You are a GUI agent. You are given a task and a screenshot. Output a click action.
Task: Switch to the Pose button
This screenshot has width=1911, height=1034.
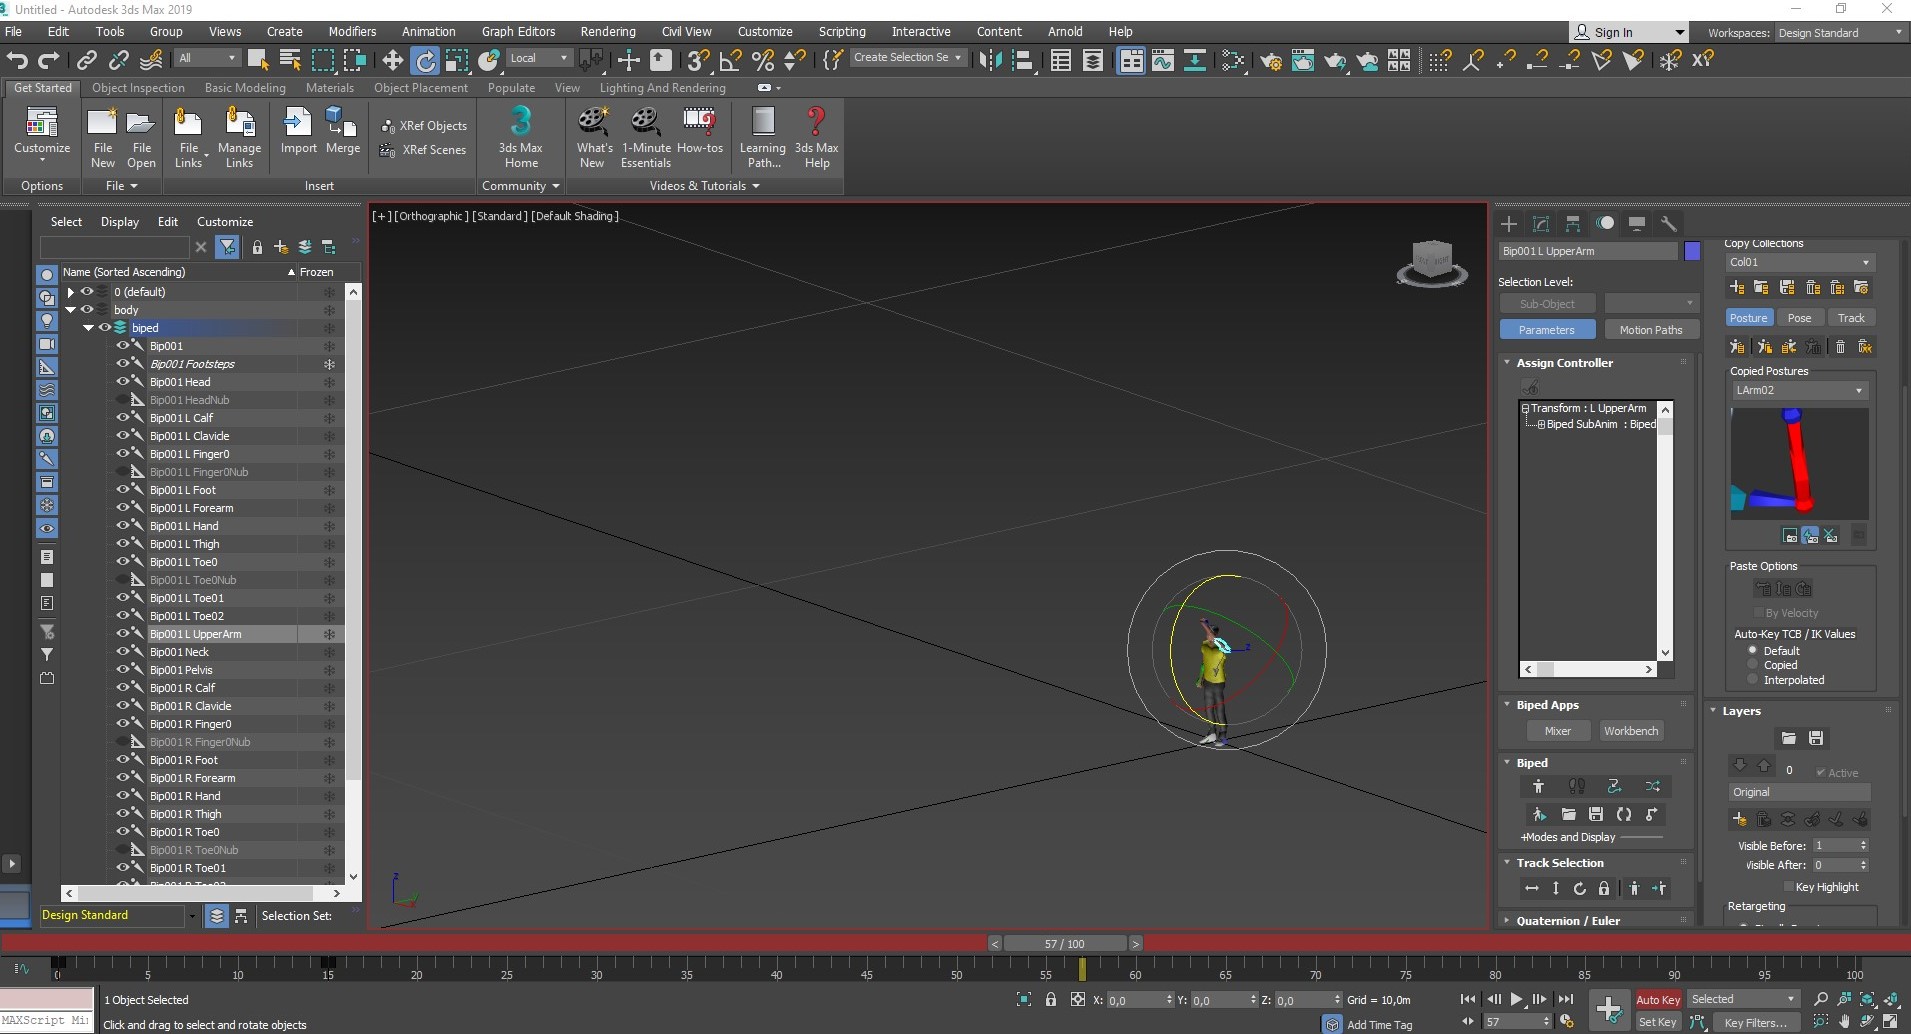click(1799, 318)
